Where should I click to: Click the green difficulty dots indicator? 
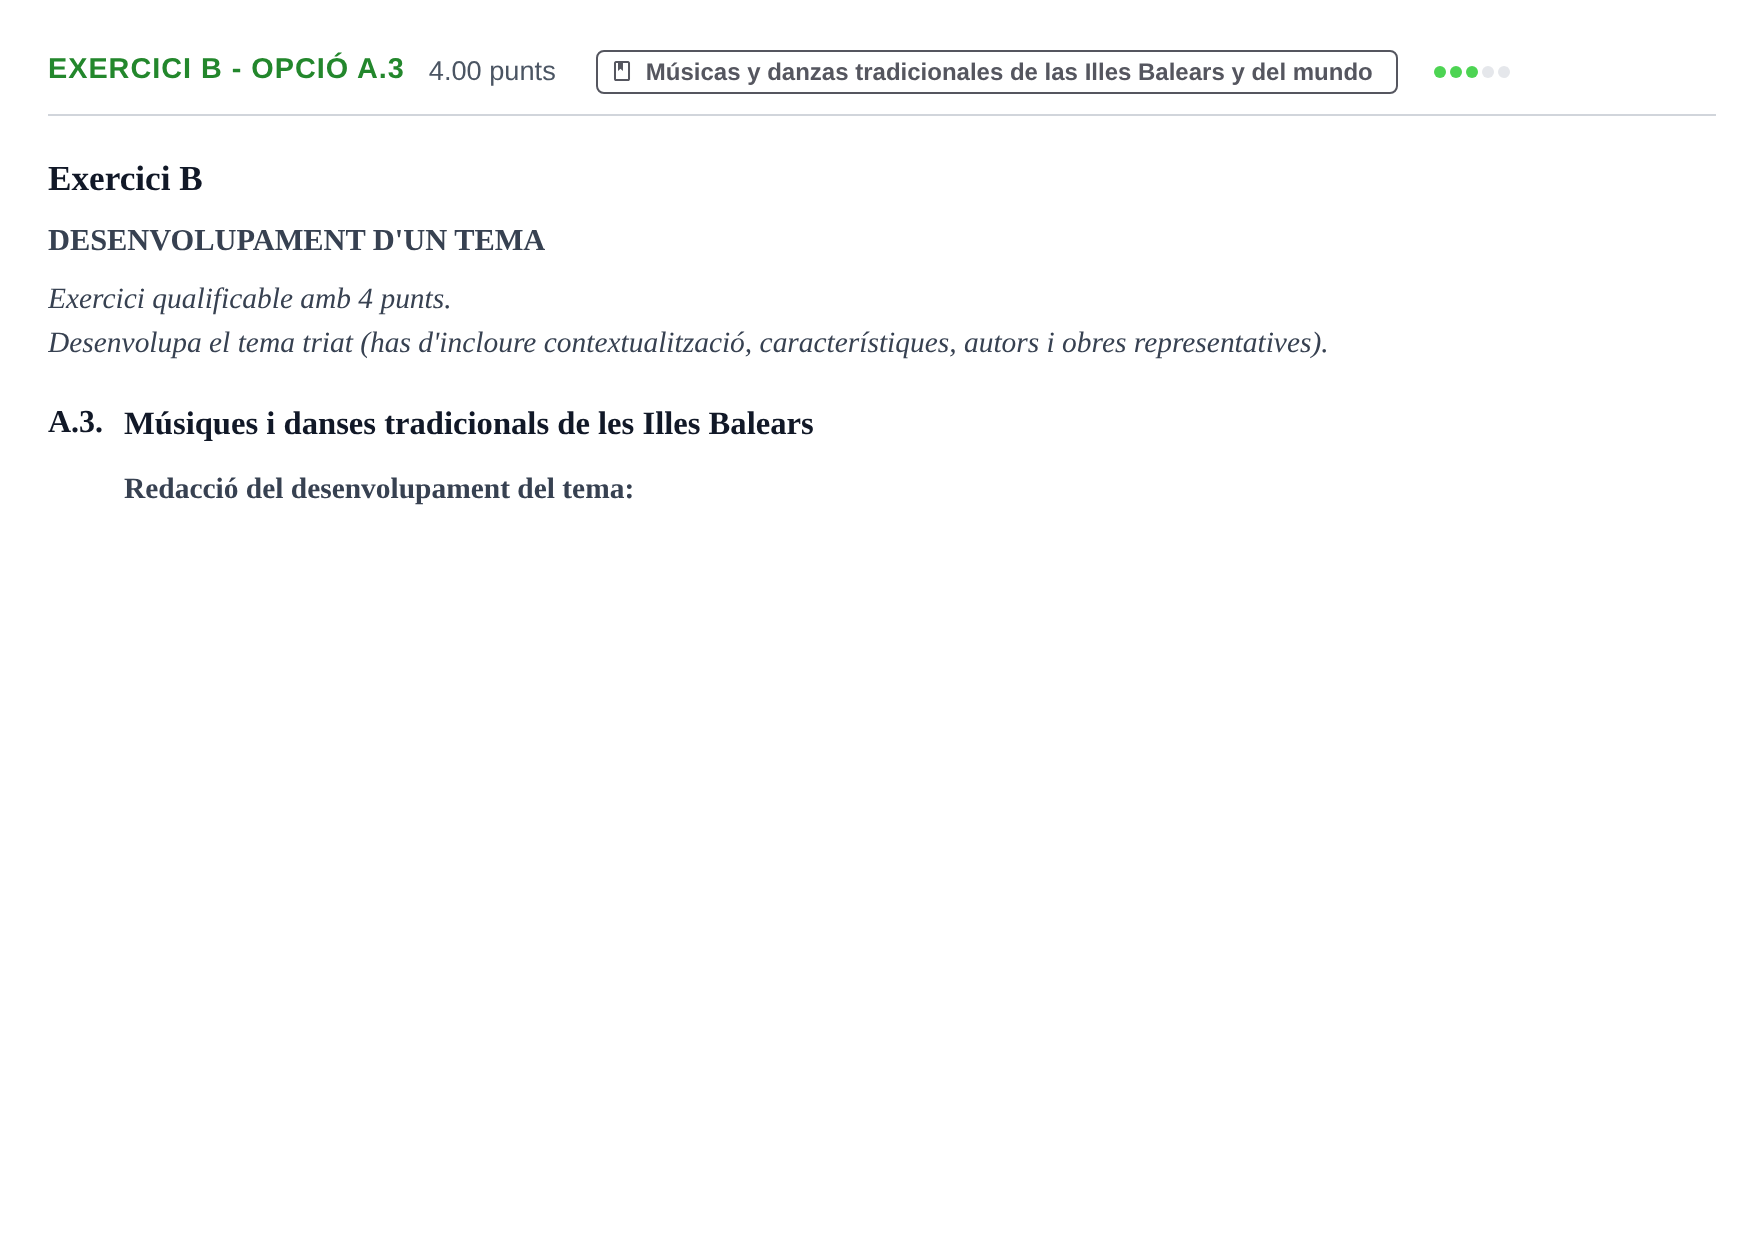click(1471, 72)
